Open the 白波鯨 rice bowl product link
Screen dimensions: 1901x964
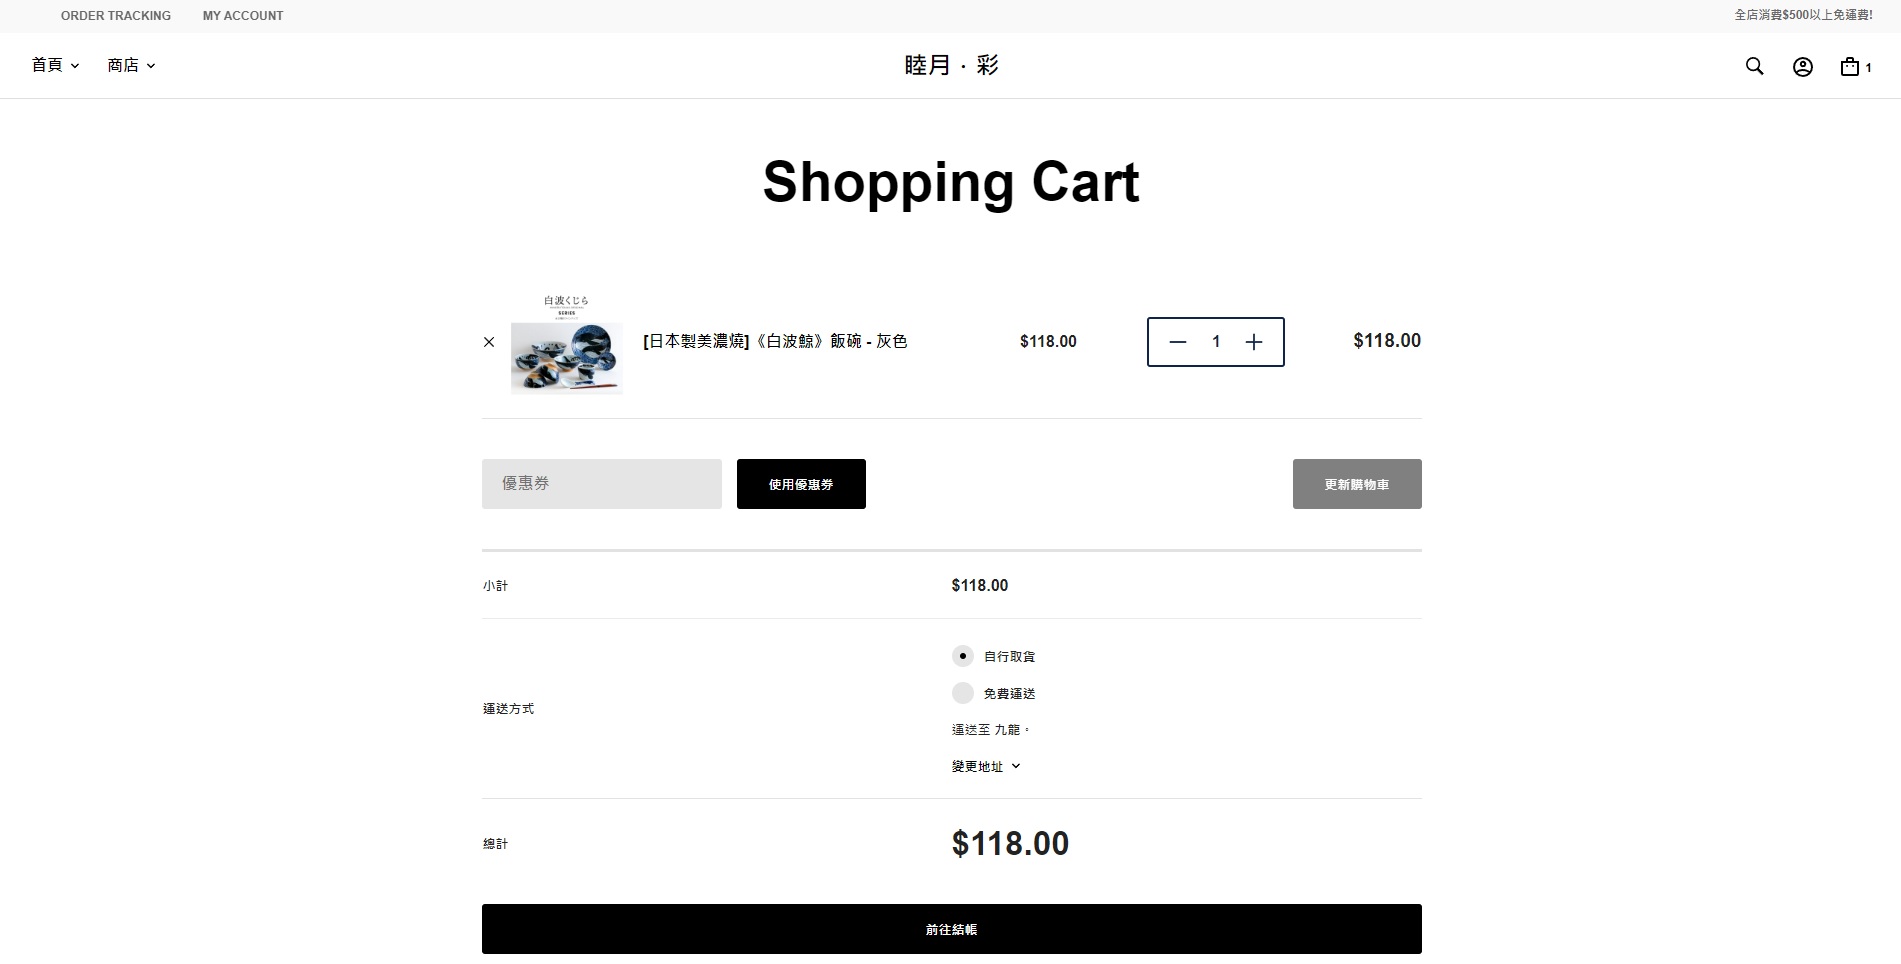pos(775,342)
